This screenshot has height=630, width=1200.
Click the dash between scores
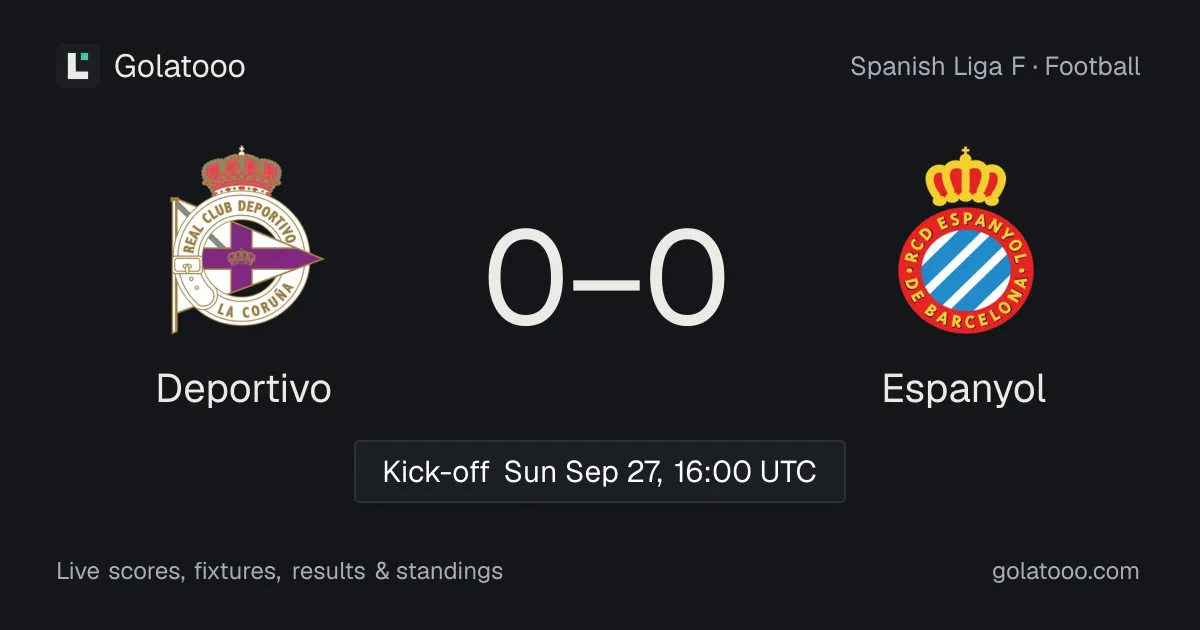[x=607, y=282]
